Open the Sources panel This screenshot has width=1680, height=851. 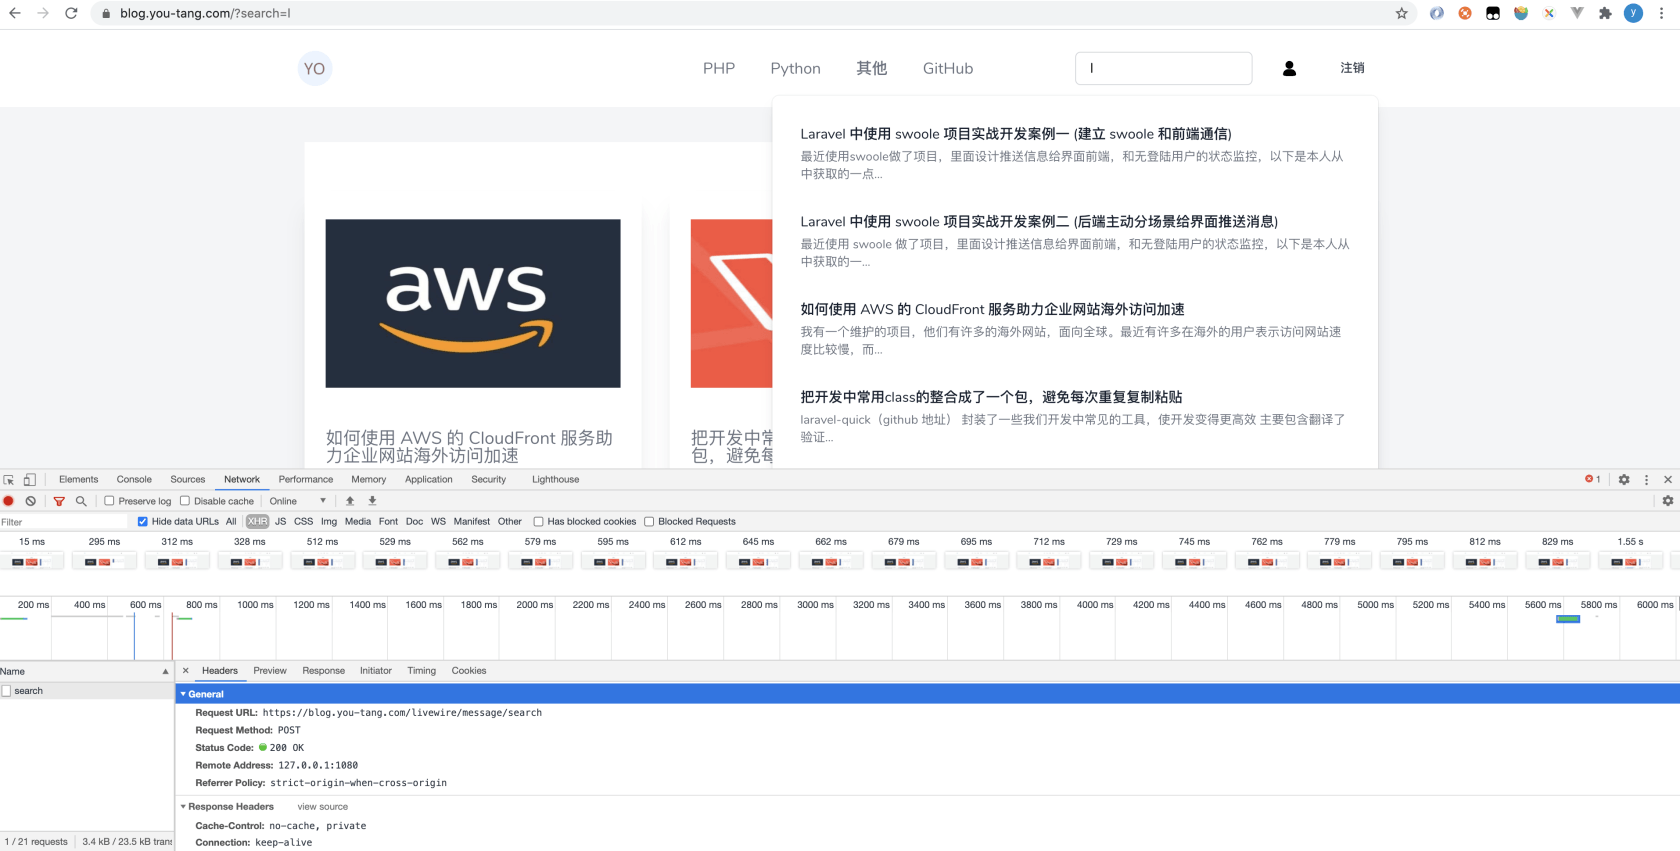[x=187, y=480]
